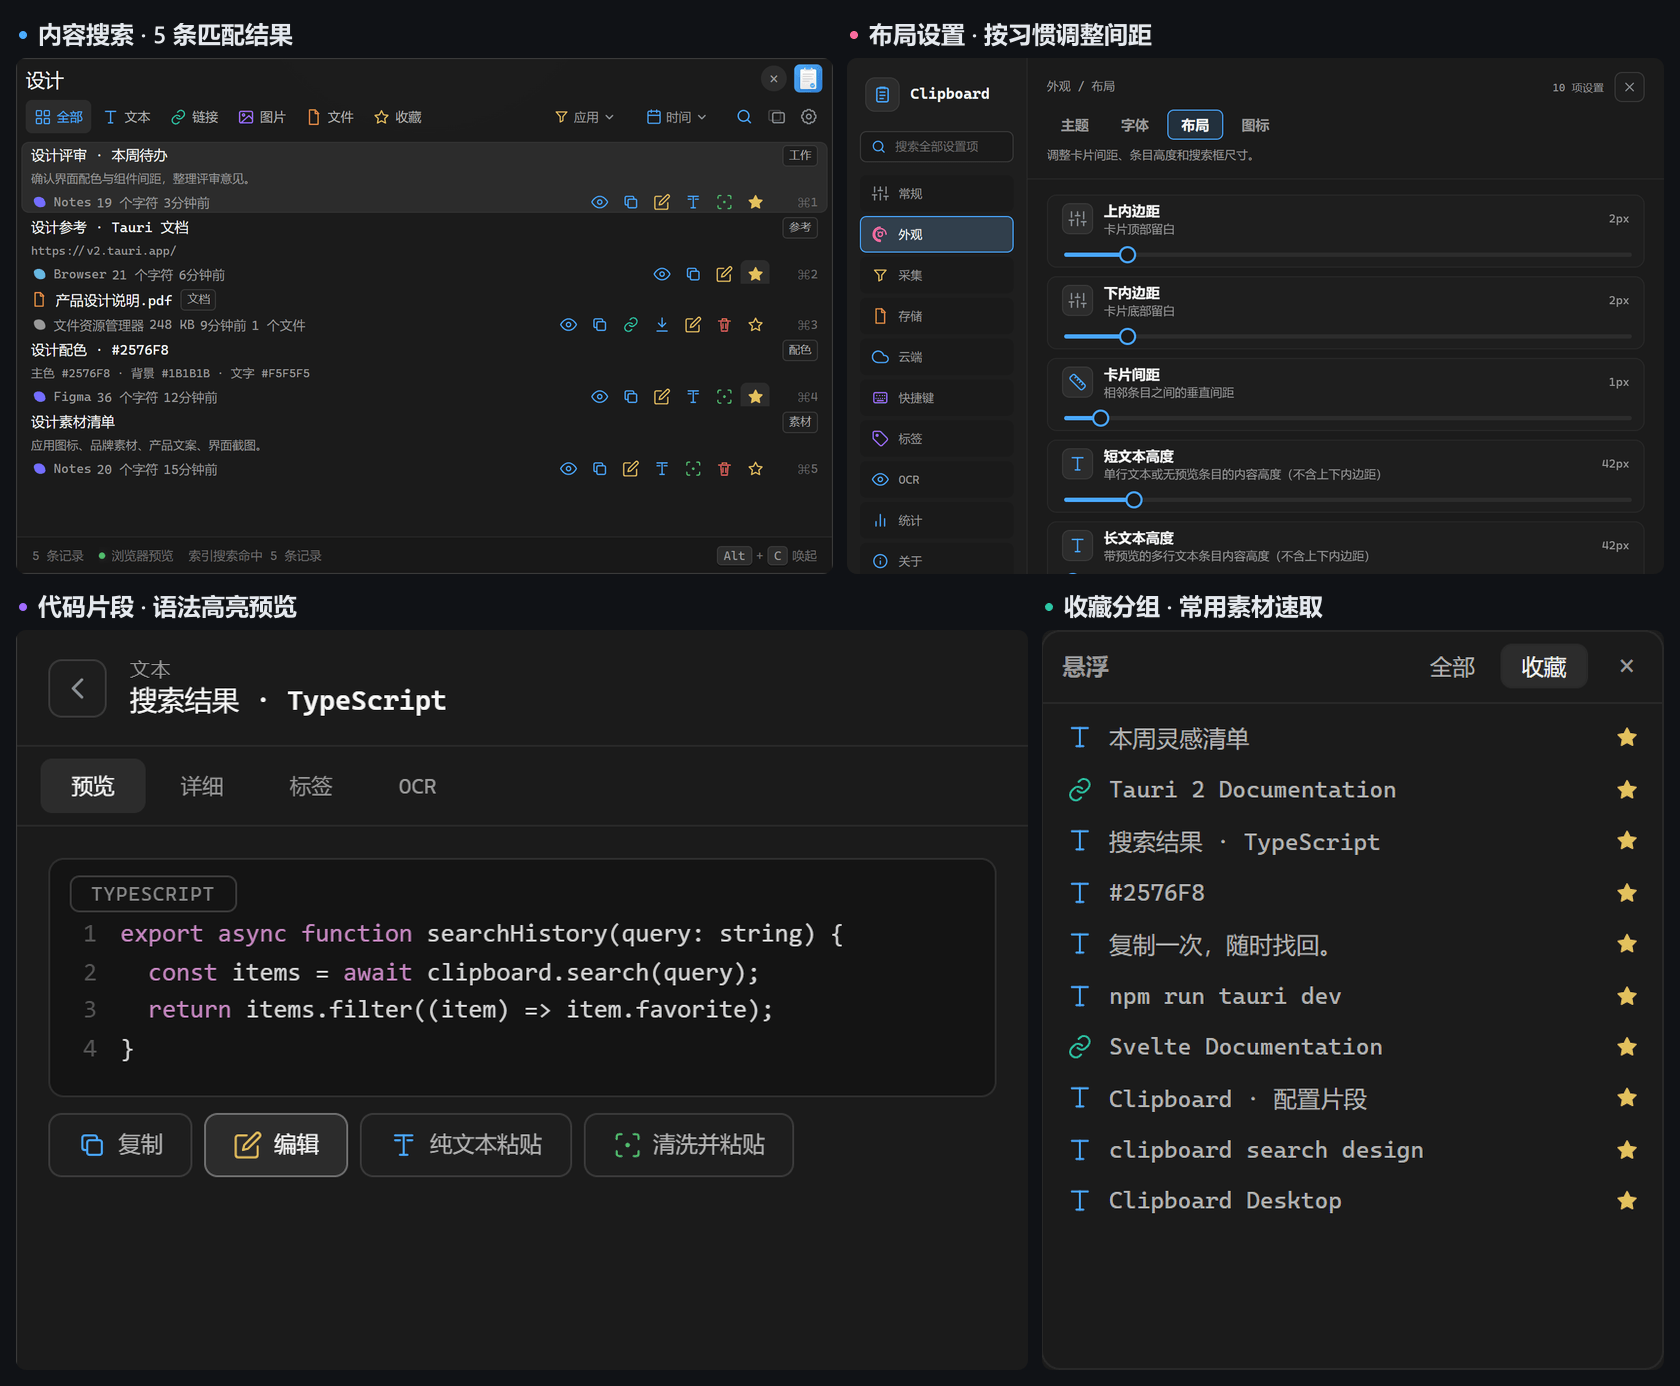The height and width of the screenshot is (1386, 1680).
Task: Select favorite item npm run tauri dev
Action: tap(1352, 996)
